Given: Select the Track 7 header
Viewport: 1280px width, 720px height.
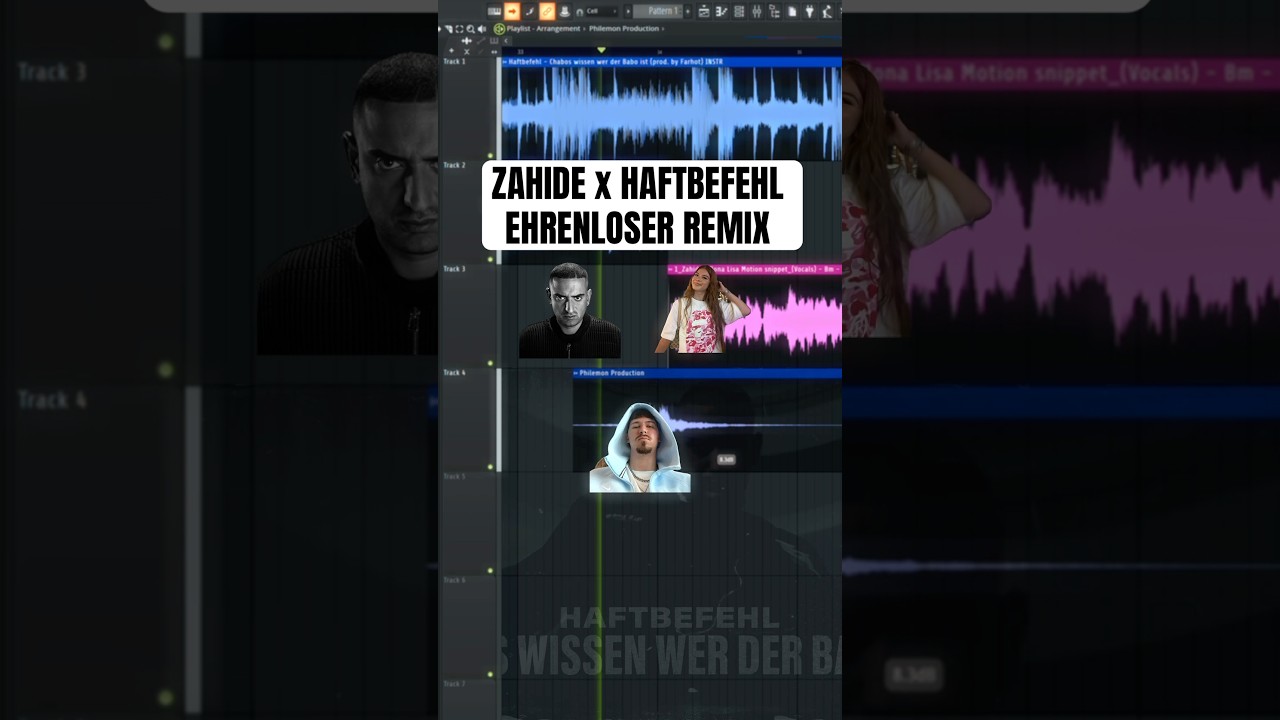Looking at the screenshot, I should coord(468,700).
